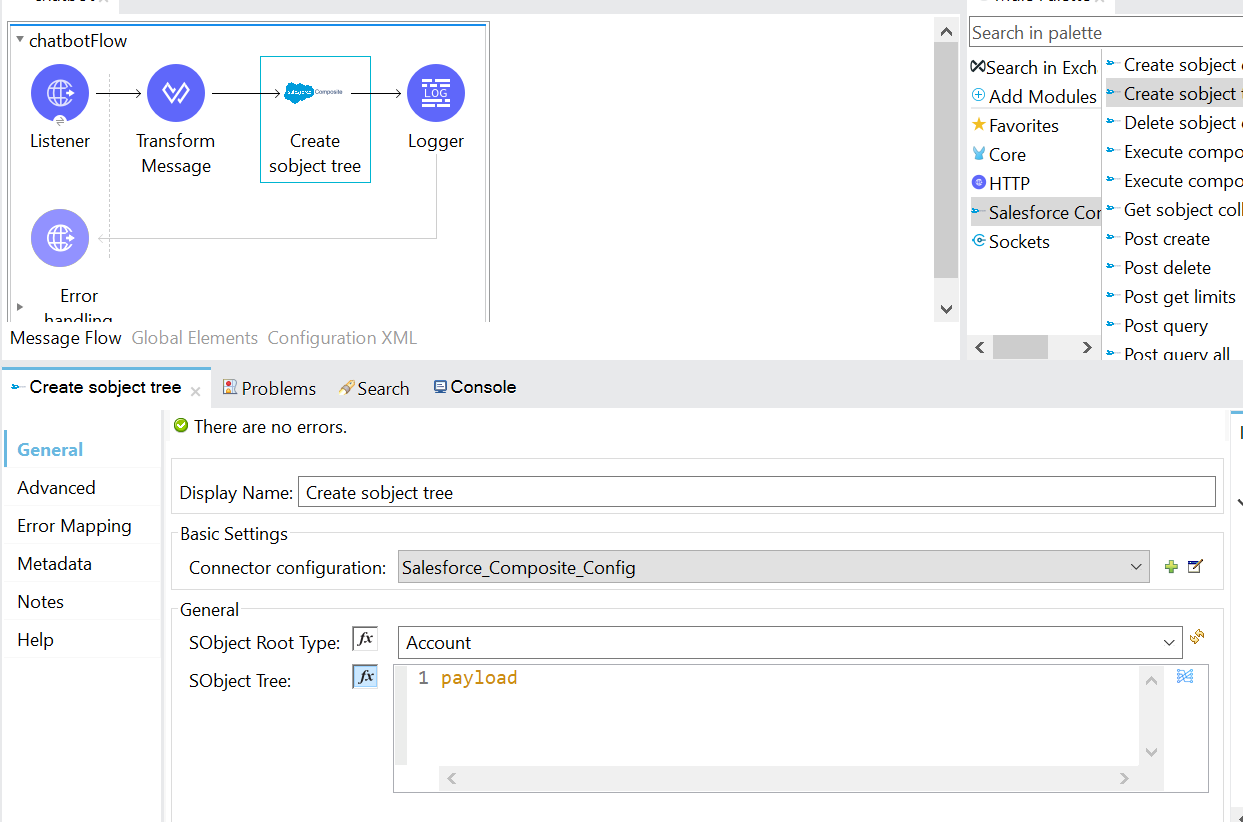This screenshot has width=1243, height=822.
Task: Open the Advanced settings section
Action: click(56, 488)
